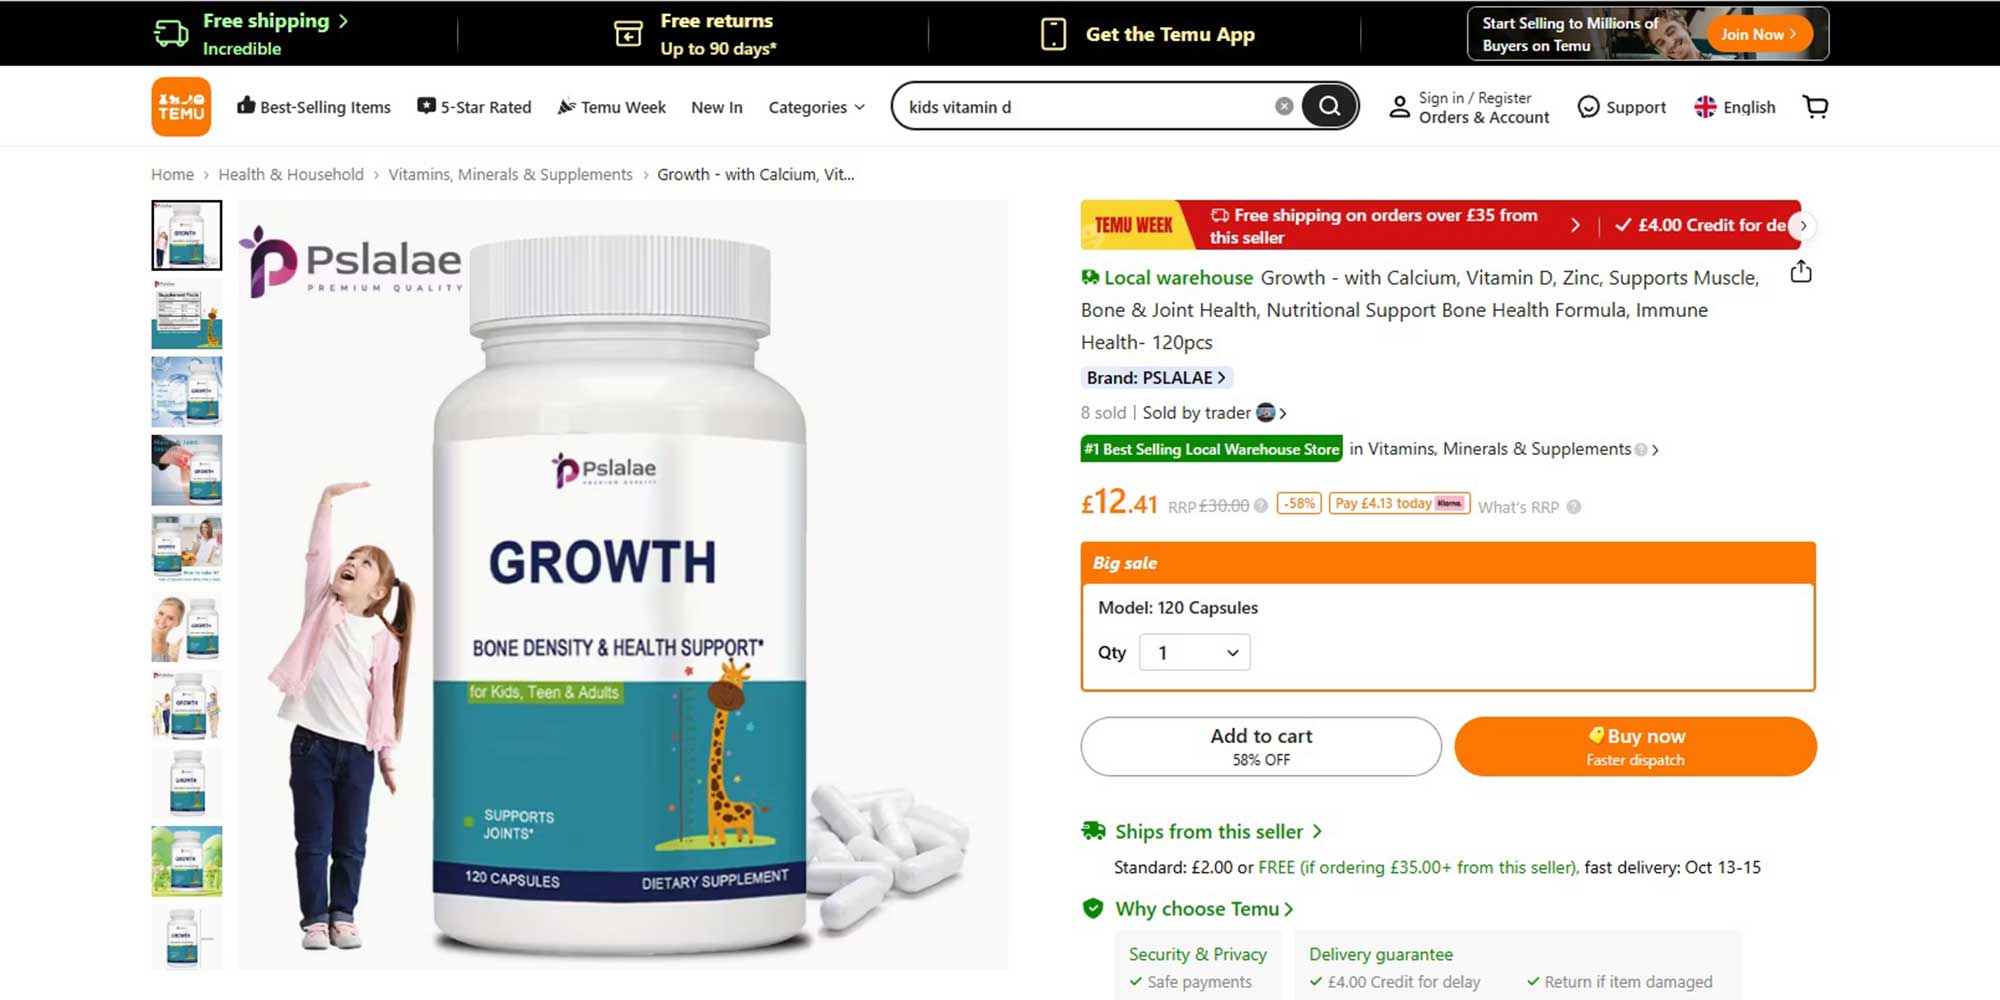The width and height of the screenshot is (2000, 1000).
Task: Click in the kids vitamin d search box
Action: tap(1085, 107)
